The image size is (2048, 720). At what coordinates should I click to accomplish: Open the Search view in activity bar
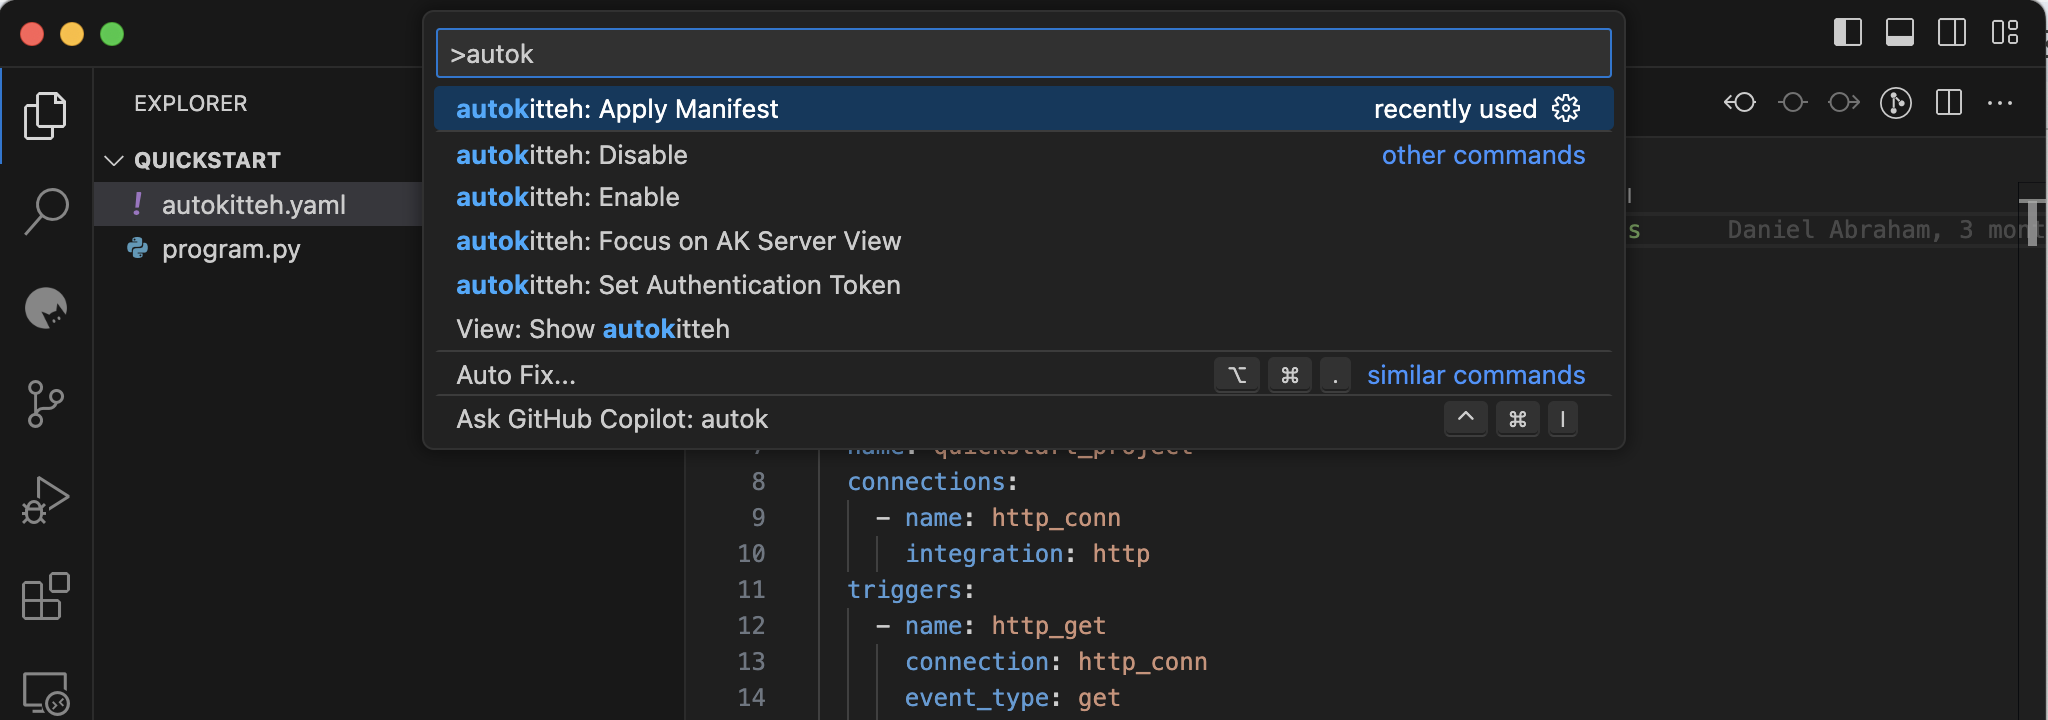tap(45, 211)
